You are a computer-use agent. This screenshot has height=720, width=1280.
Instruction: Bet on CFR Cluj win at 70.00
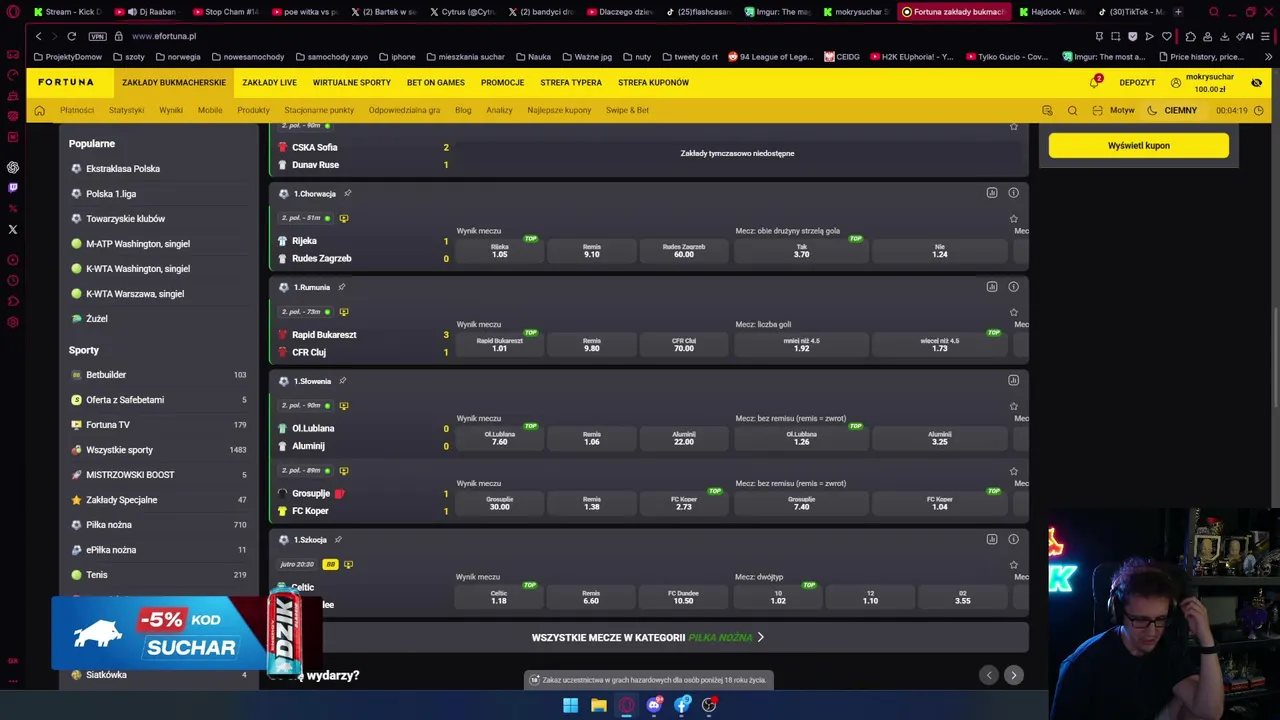pos(683,344)
